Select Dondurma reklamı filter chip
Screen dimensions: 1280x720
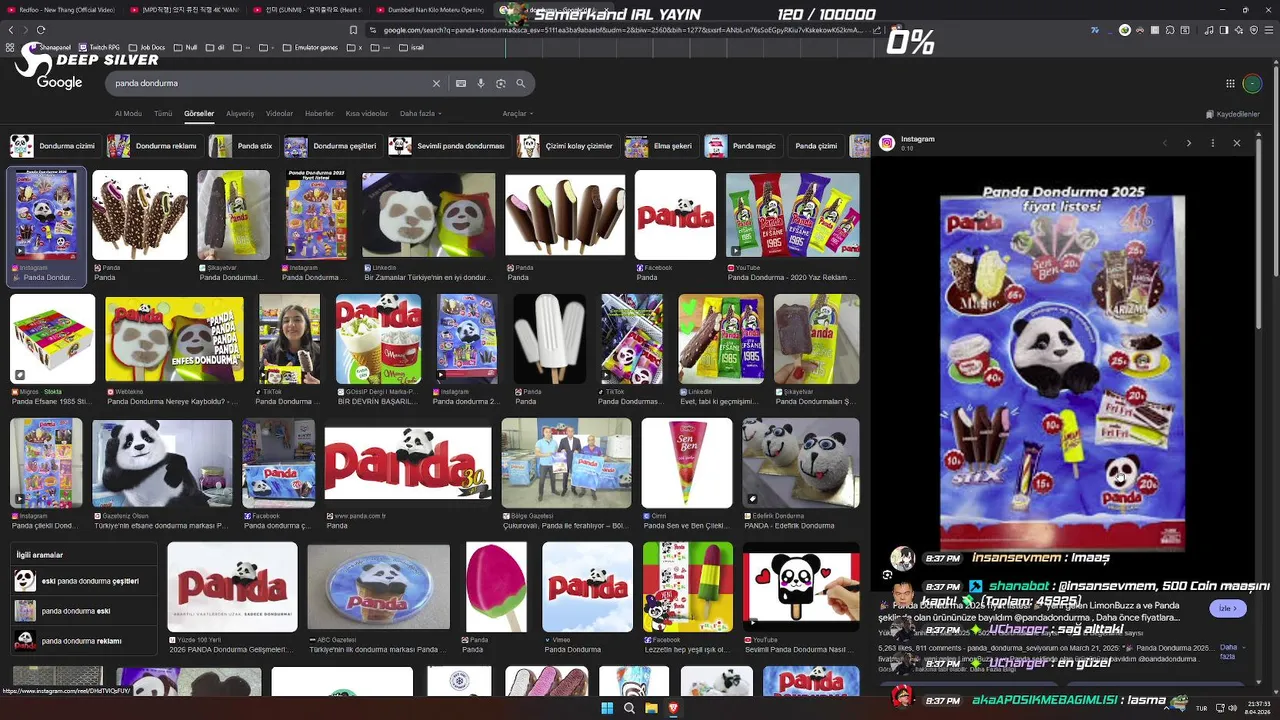click(x=153, y=146)
